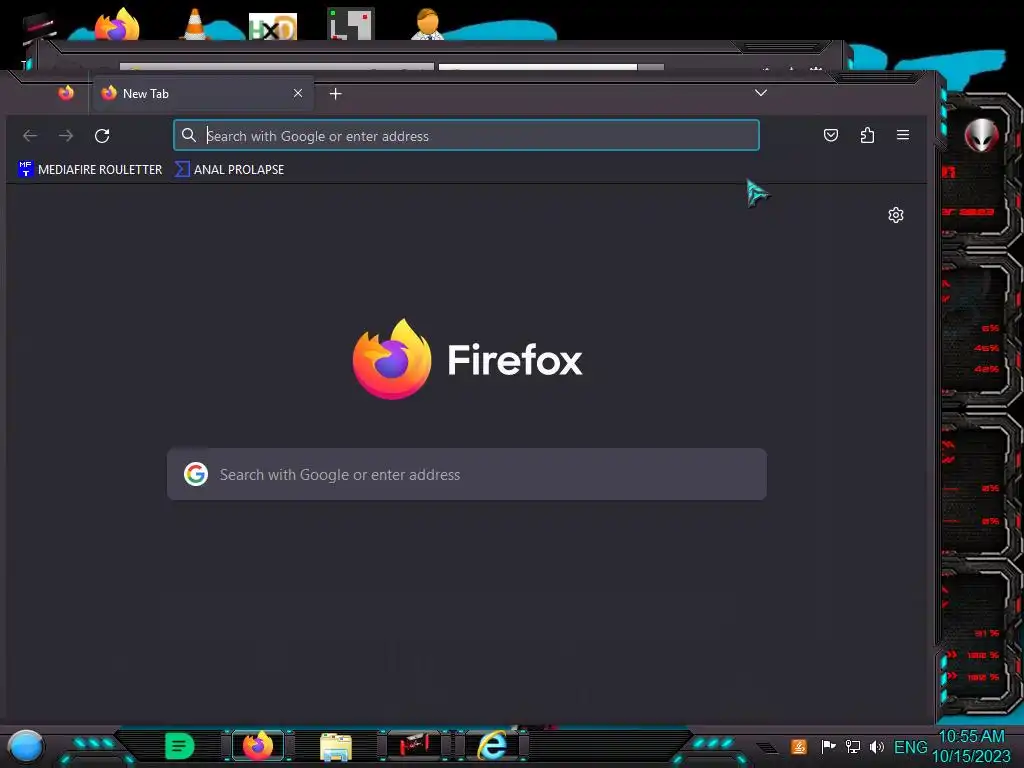The height and width of the screenshot is (768, 1024).
Task: Open a new tab with plus button
Action: pos(336,94)
